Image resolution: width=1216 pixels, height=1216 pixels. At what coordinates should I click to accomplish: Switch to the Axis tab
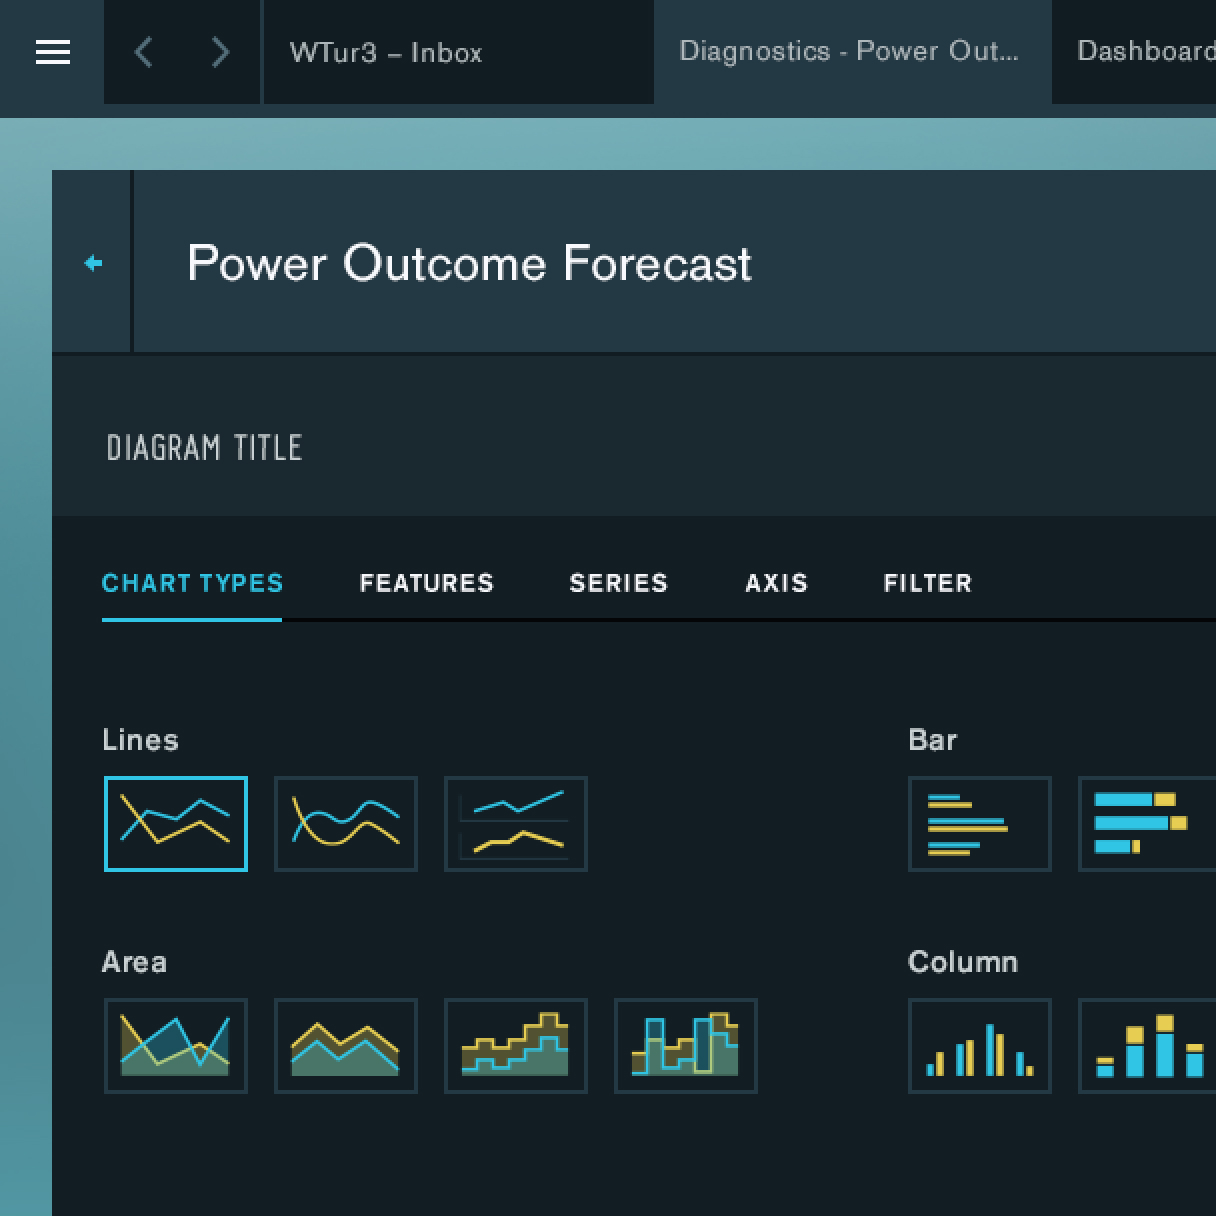tap(776, 583)
